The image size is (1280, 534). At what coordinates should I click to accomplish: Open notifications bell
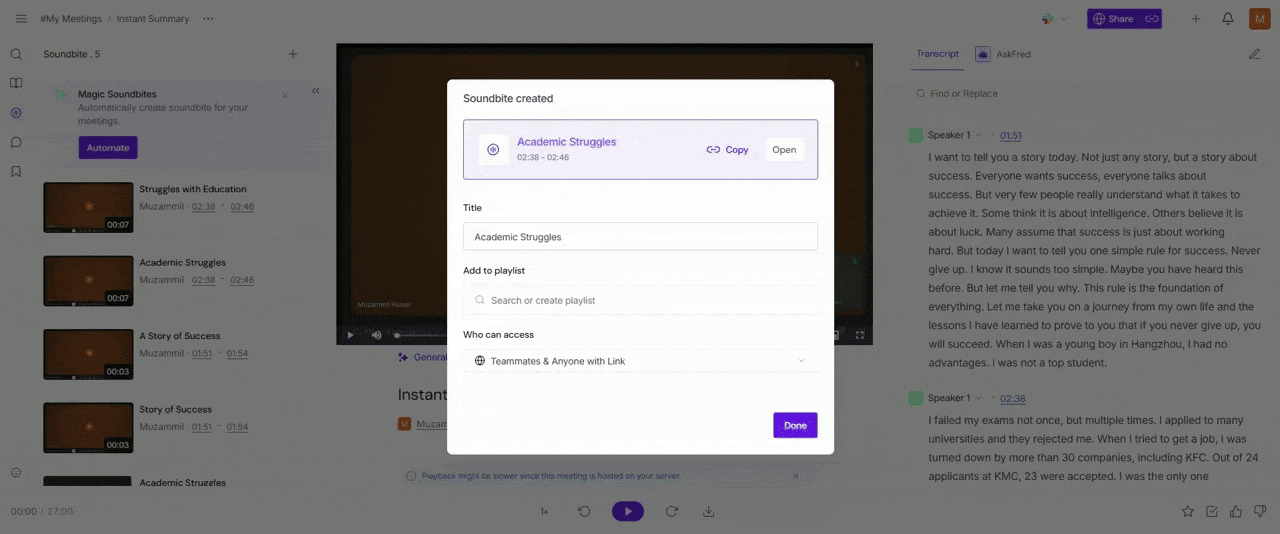tap(1228, 19)
